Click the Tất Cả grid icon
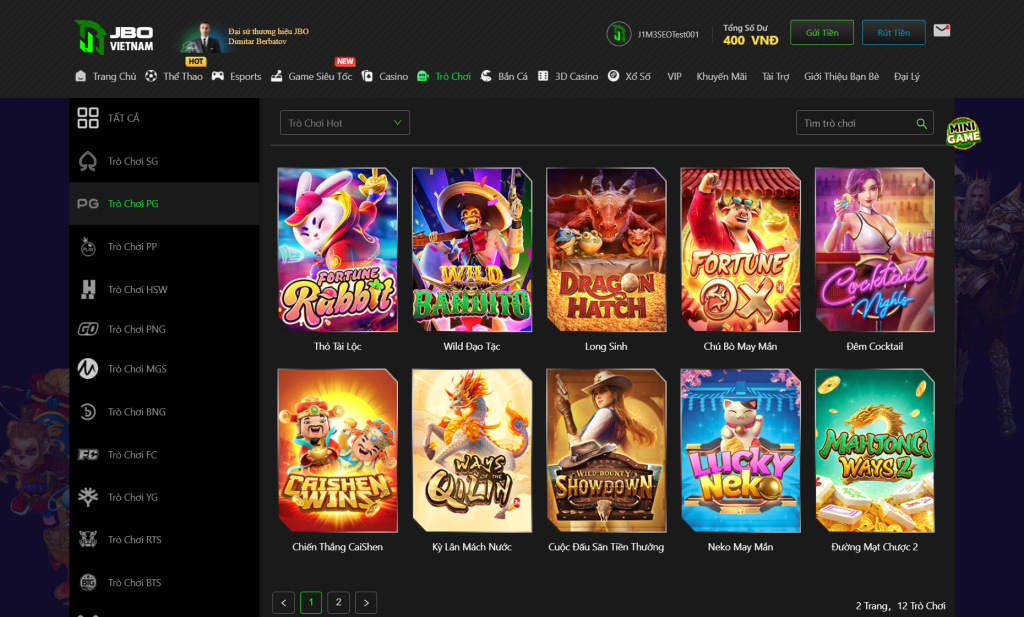 tap(88, 118)
